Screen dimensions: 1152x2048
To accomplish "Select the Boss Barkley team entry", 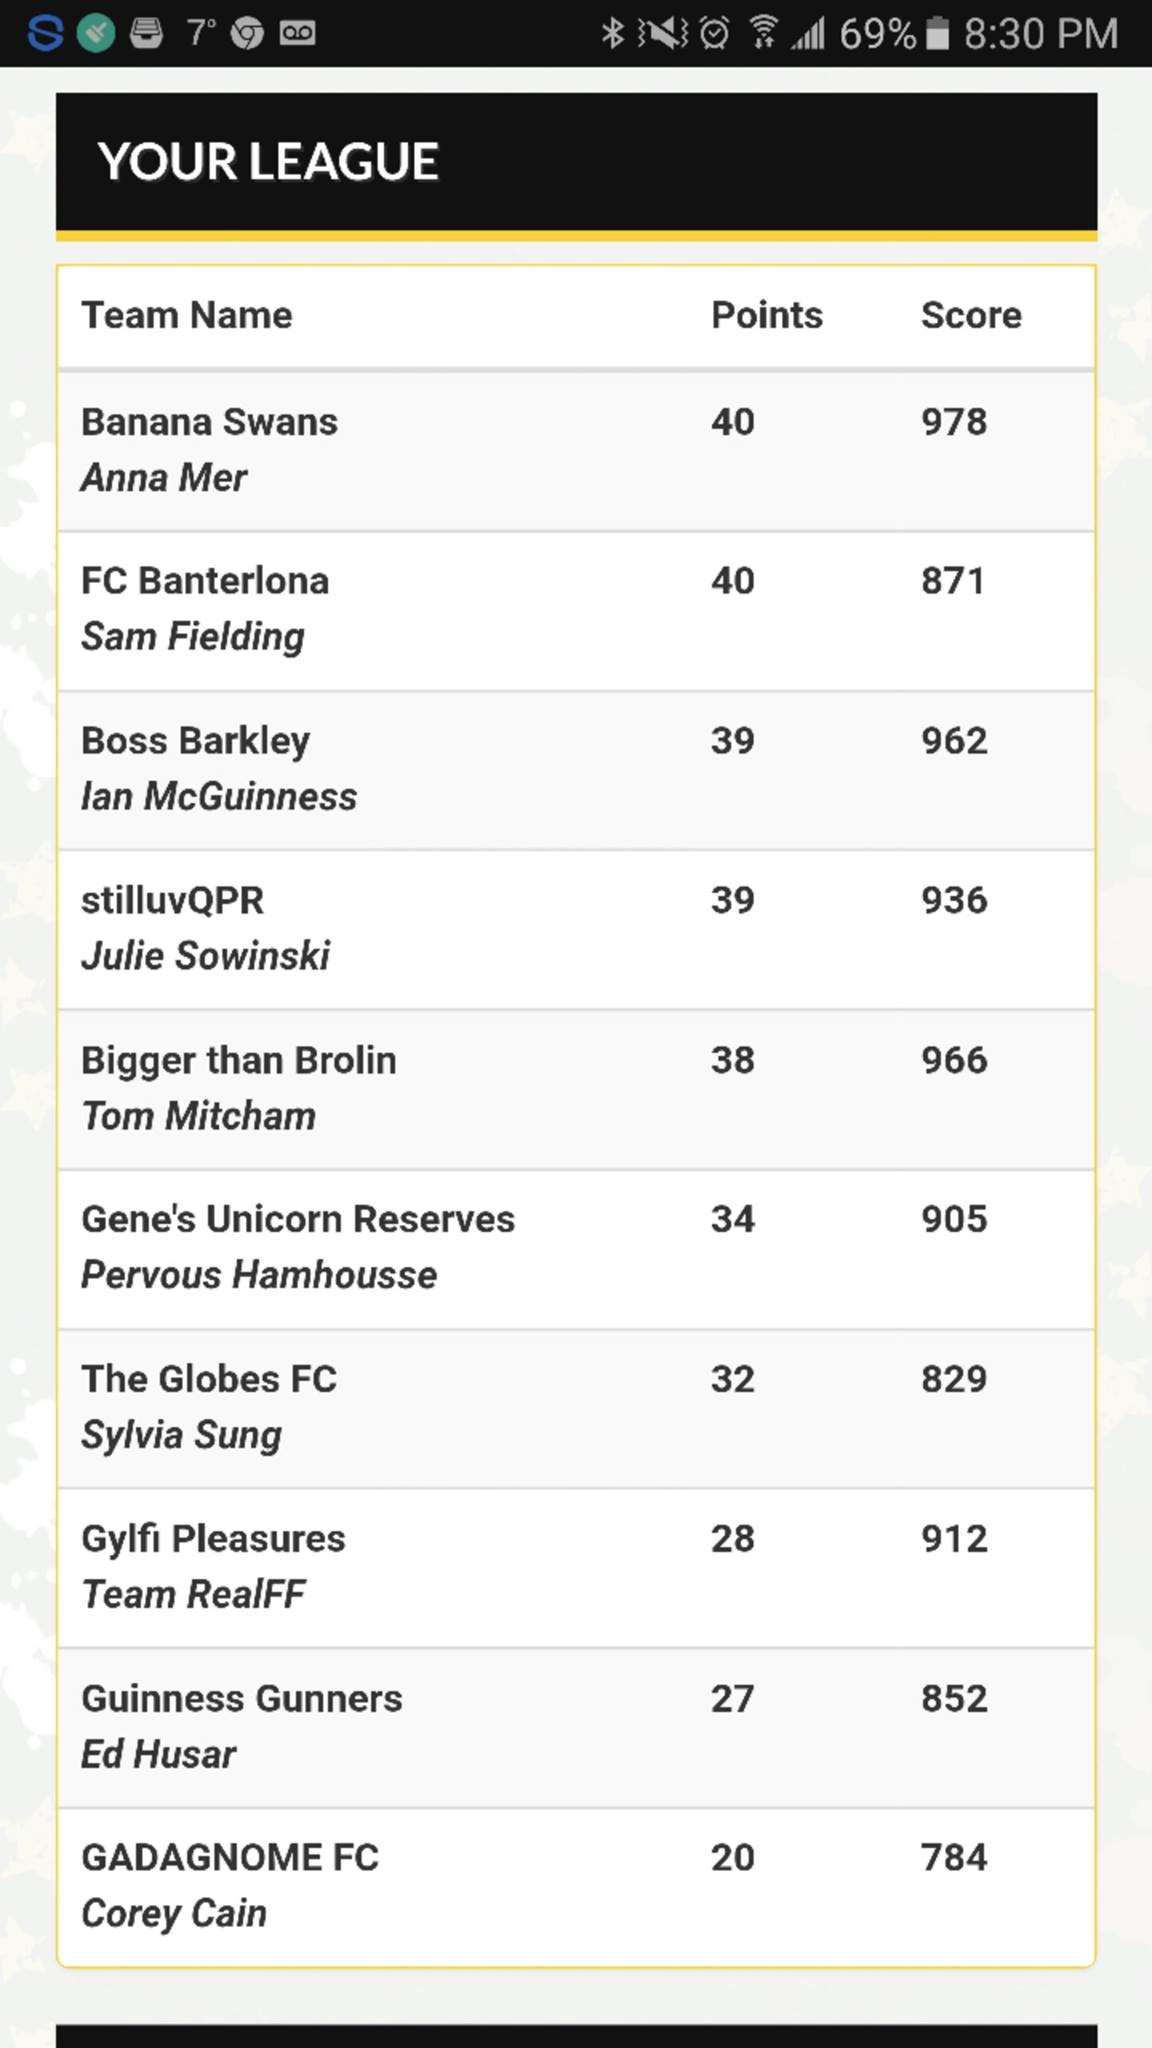I will pos(576,770).
